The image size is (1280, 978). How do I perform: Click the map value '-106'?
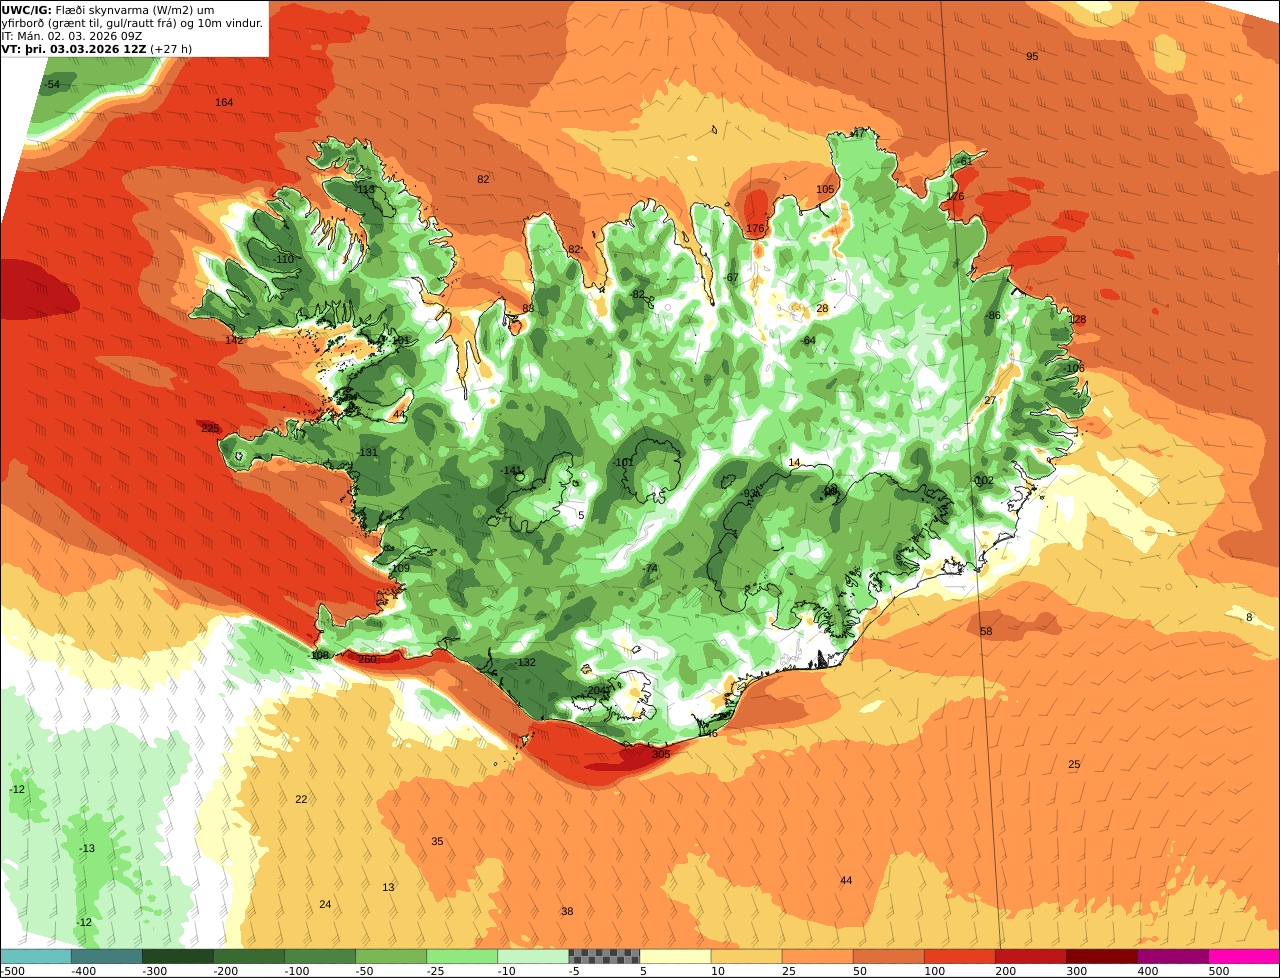coord(1074,369)
